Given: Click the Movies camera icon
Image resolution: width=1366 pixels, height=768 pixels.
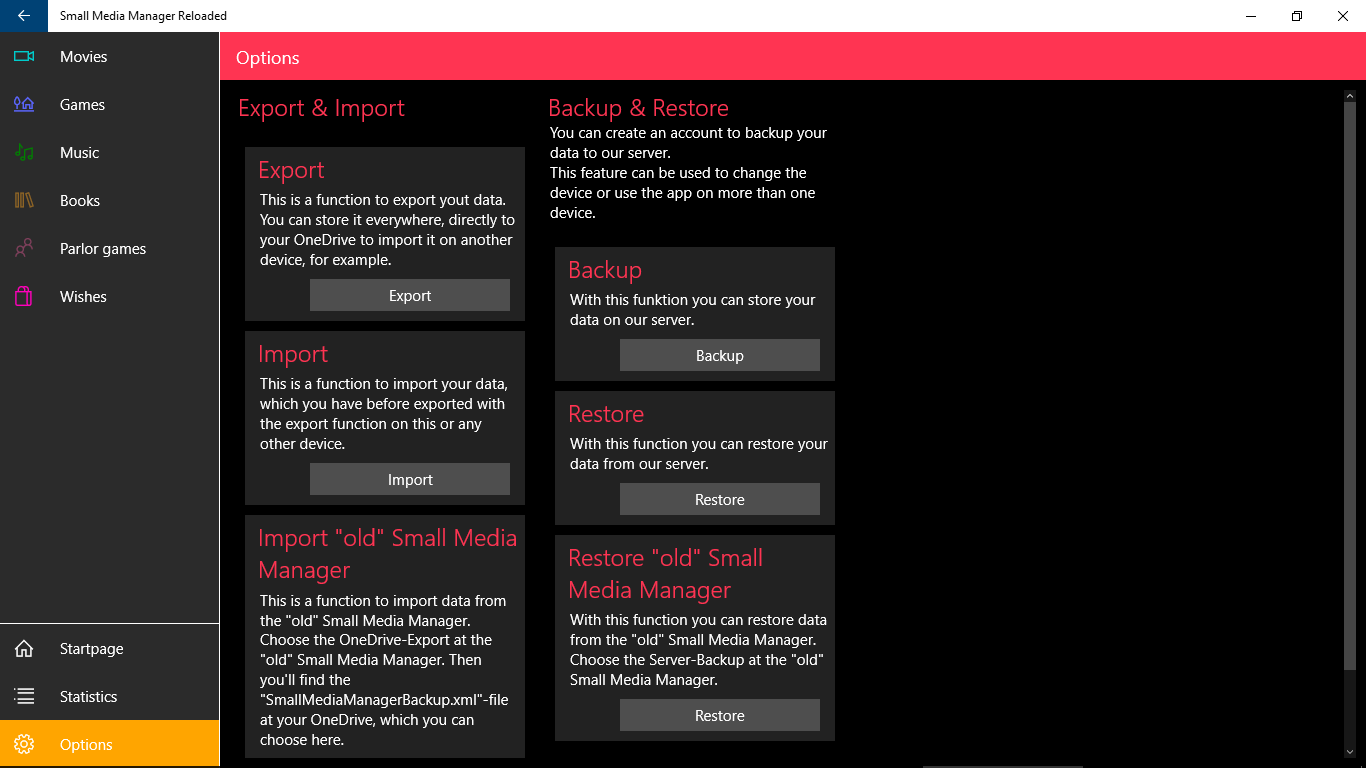Looking at the screenshot, I should tap(24, 56).
